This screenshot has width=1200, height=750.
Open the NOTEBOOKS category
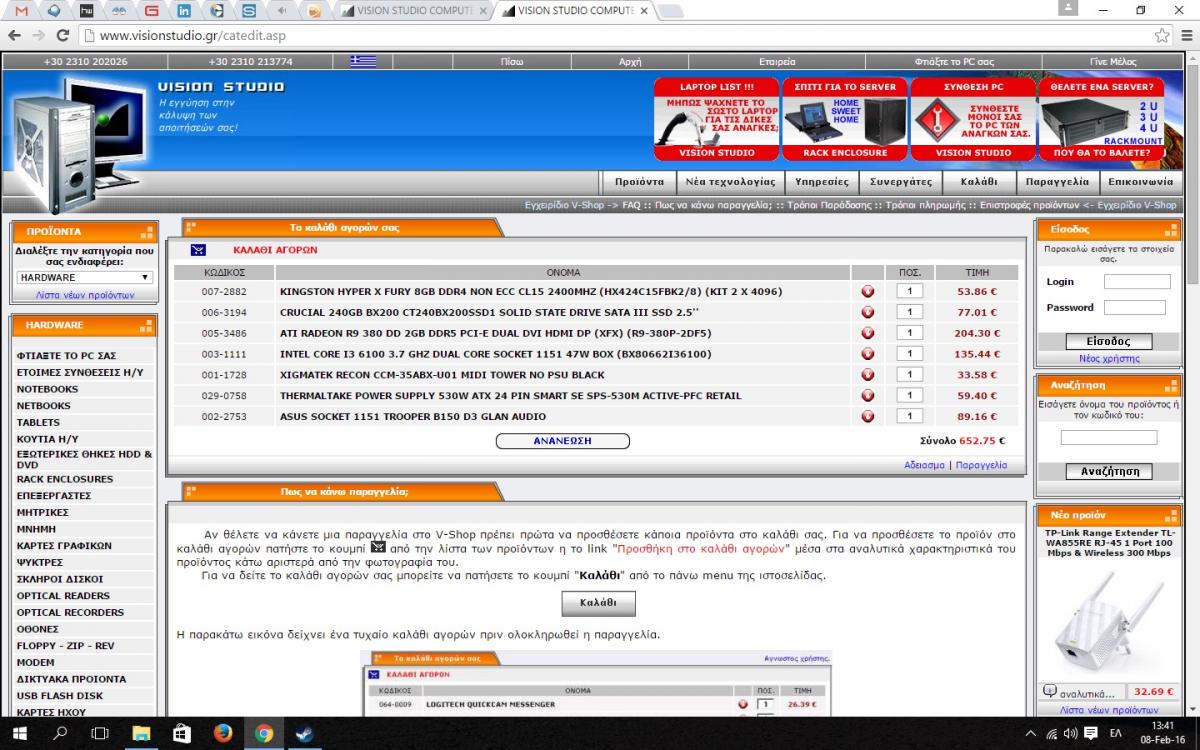point(47,389)
